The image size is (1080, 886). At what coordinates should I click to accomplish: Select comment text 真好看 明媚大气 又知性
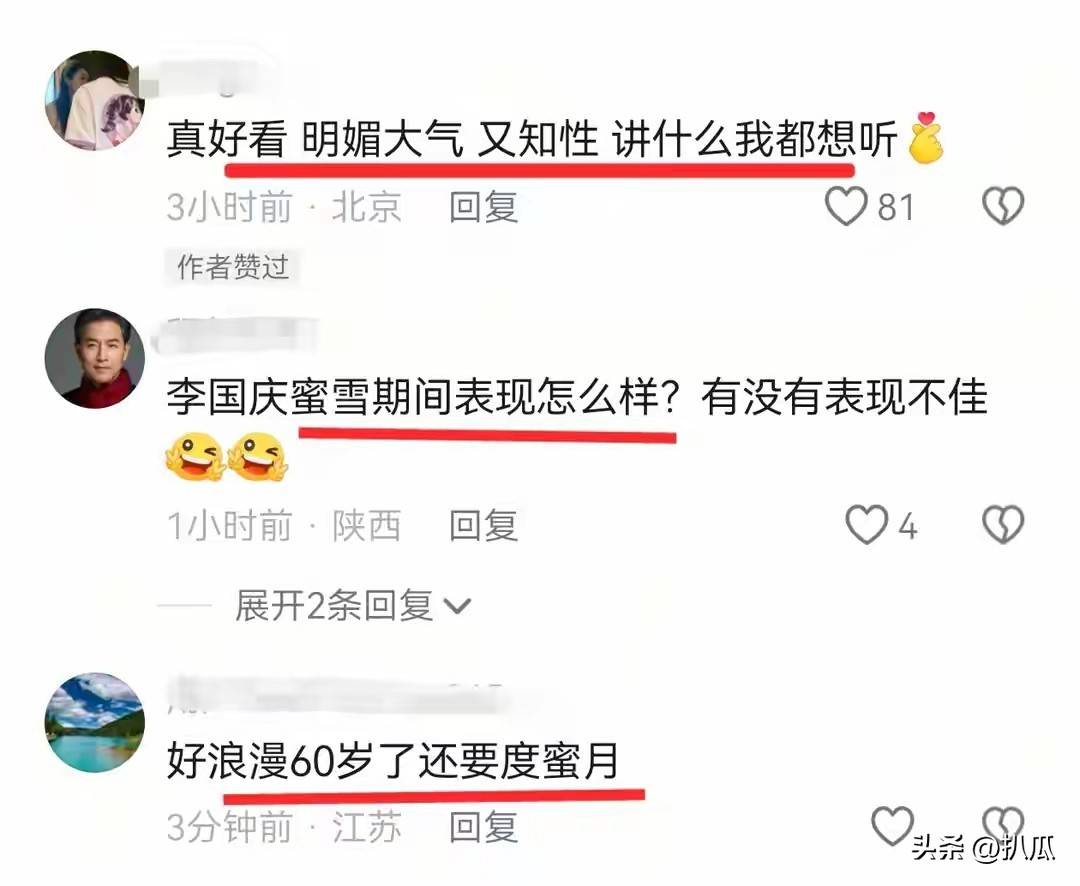[x=383, y=140]
